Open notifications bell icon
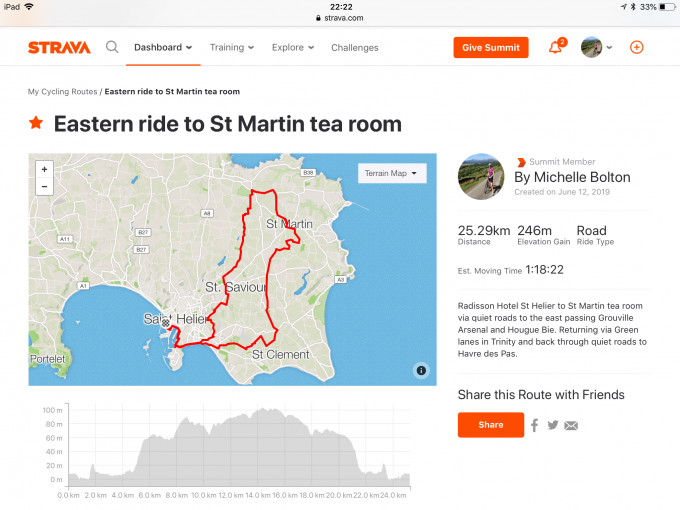The width and height of the screenshot is (680, 510). pyautogui.click(x=555, y=47)
